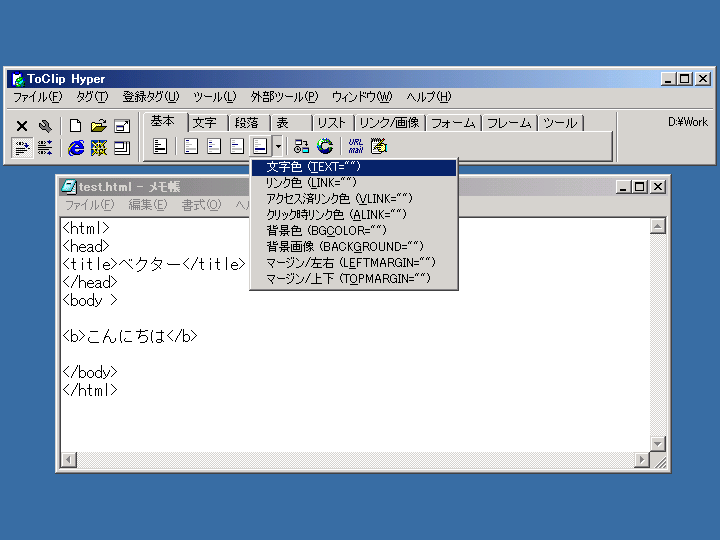Select 背景色 (BGCOLOR="") entry

coord(354,231)
